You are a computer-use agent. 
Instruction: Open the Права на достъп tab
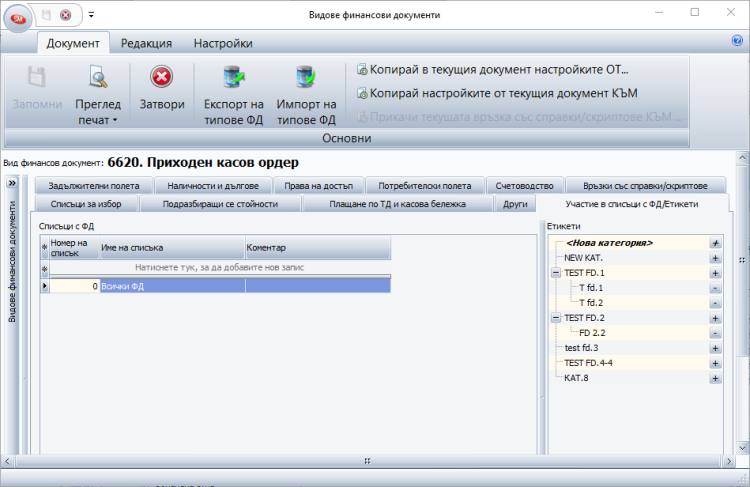pyautogui.click(x=319, y=186)
